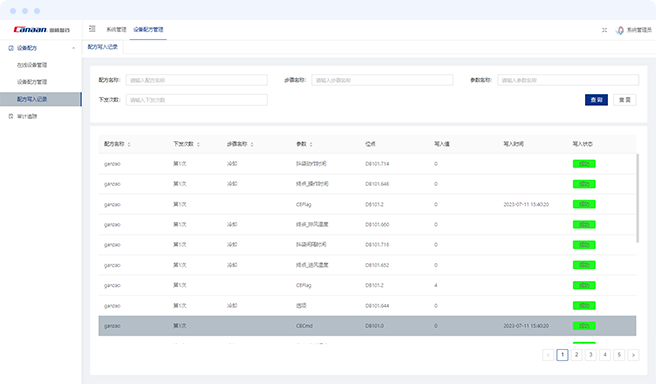Click the 位点 column header
This screenshot has height=388, width=656.
[370, 144]
